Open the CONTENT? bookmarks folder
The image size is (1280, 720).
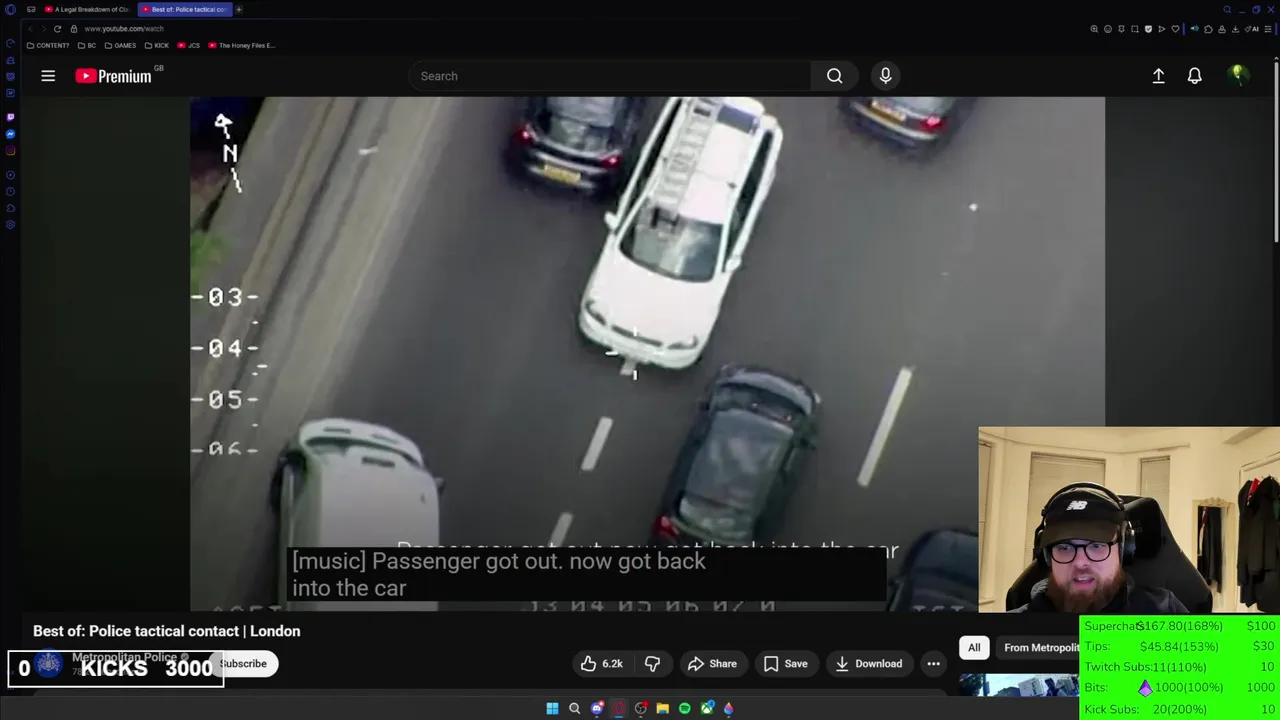(48, 45)
